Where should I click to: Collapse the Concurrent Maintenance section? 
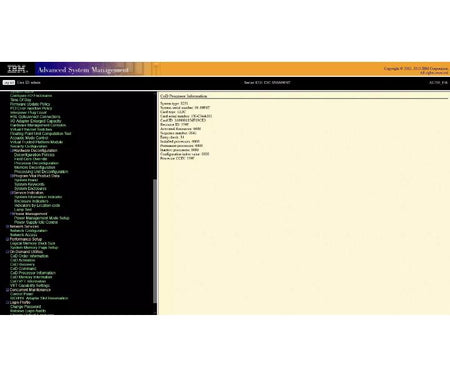[8, 290]
